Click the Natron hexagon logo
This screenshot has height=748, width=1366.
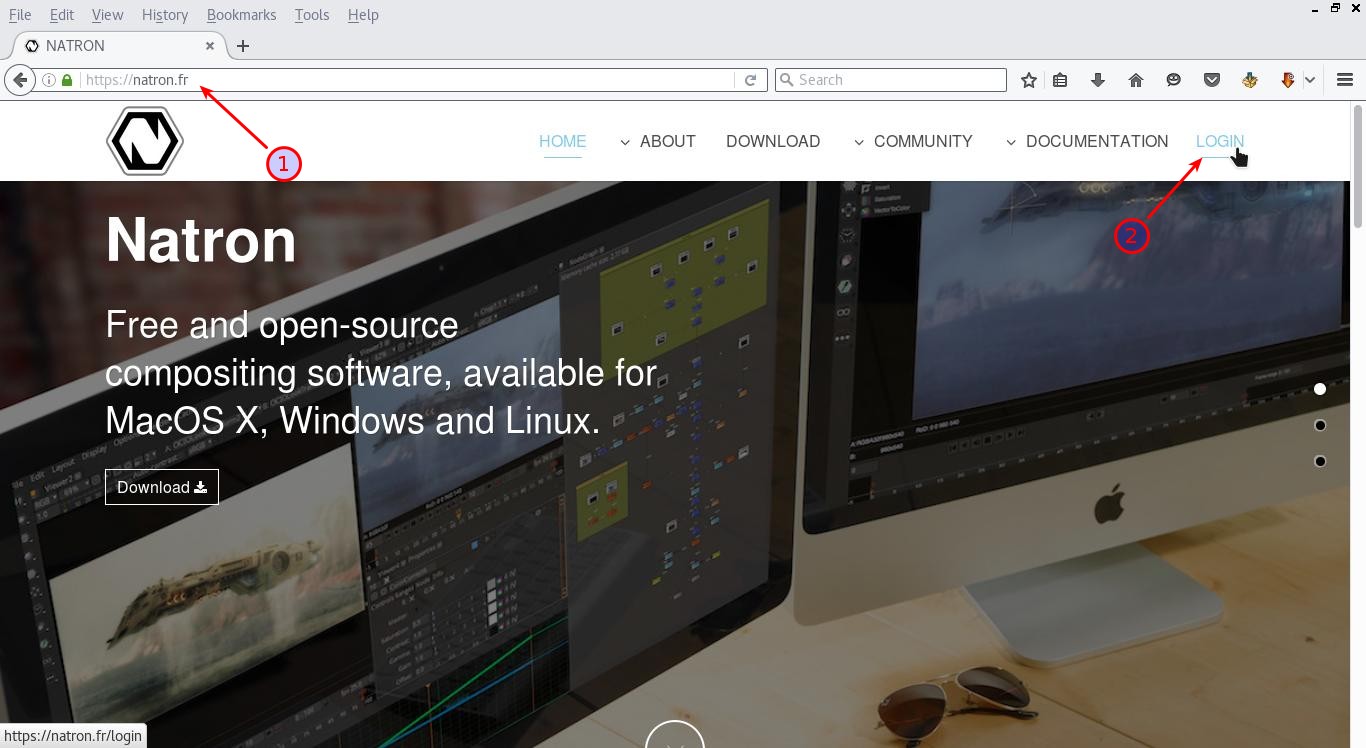pos(144,140)
